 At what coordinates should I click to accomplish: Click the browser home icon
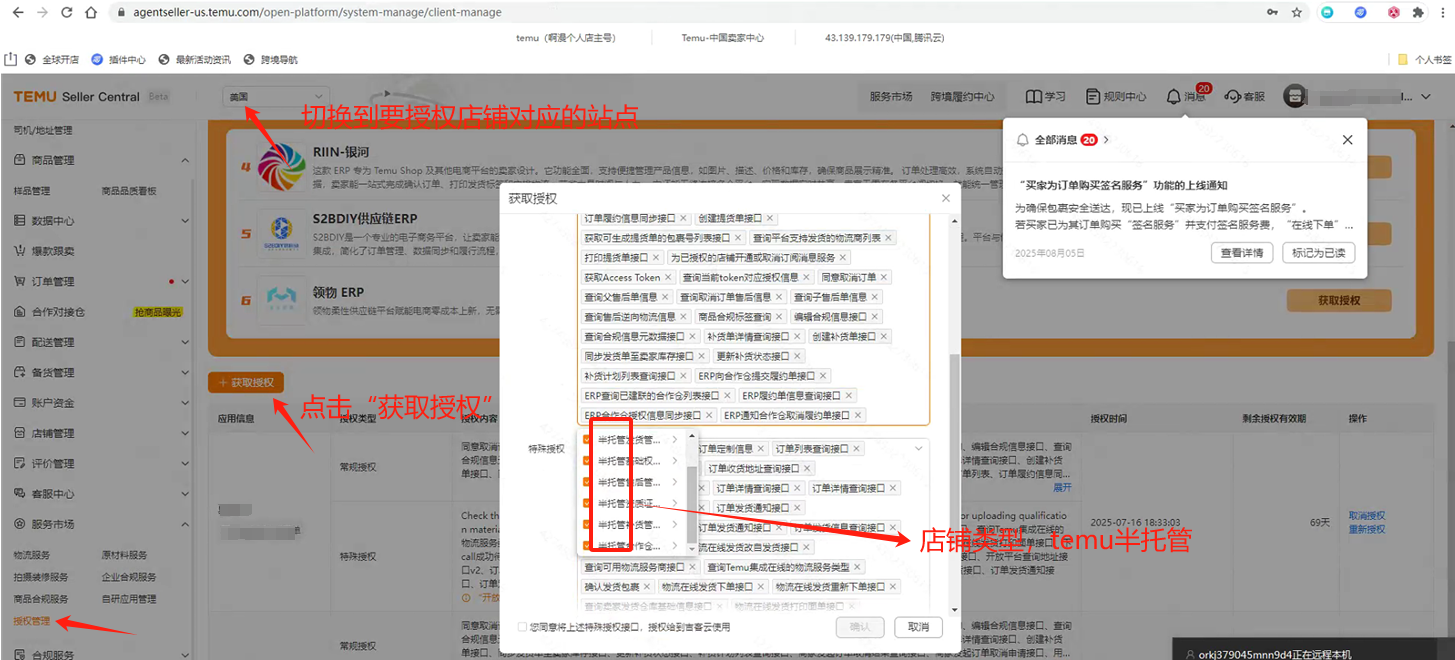tap(91, 13)
